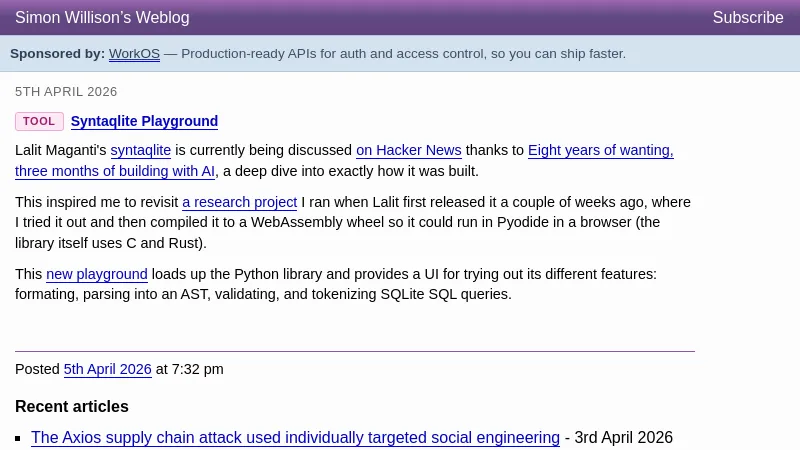This screenshot has height=450, width=800.
Task: Open the Axios supply chain attack article
Action: pyautogui.click(x=295, y=437)
